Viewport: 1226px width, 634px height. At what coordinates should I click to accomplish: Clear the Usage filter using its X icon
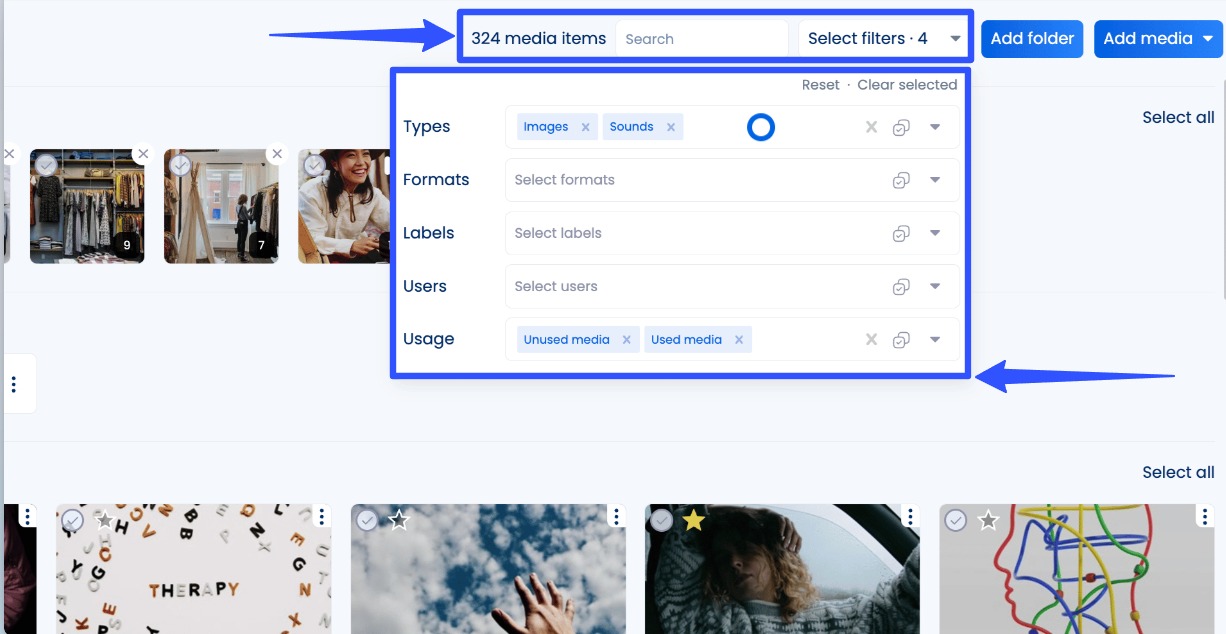click(870, 339)
